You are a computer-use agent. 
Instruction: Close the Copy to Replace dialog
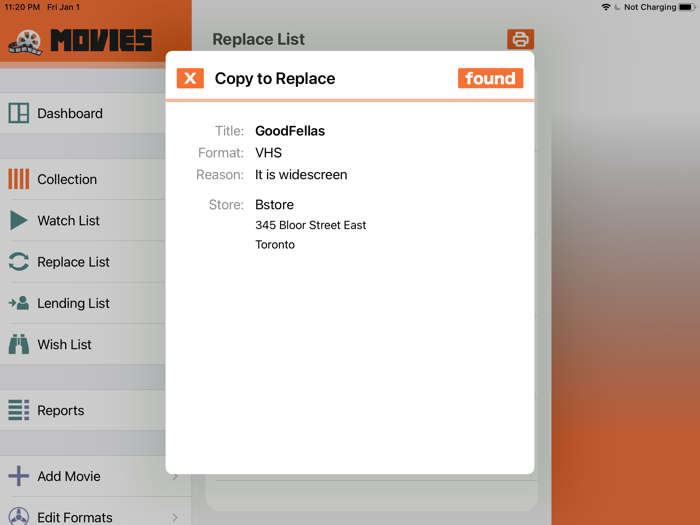190,78
